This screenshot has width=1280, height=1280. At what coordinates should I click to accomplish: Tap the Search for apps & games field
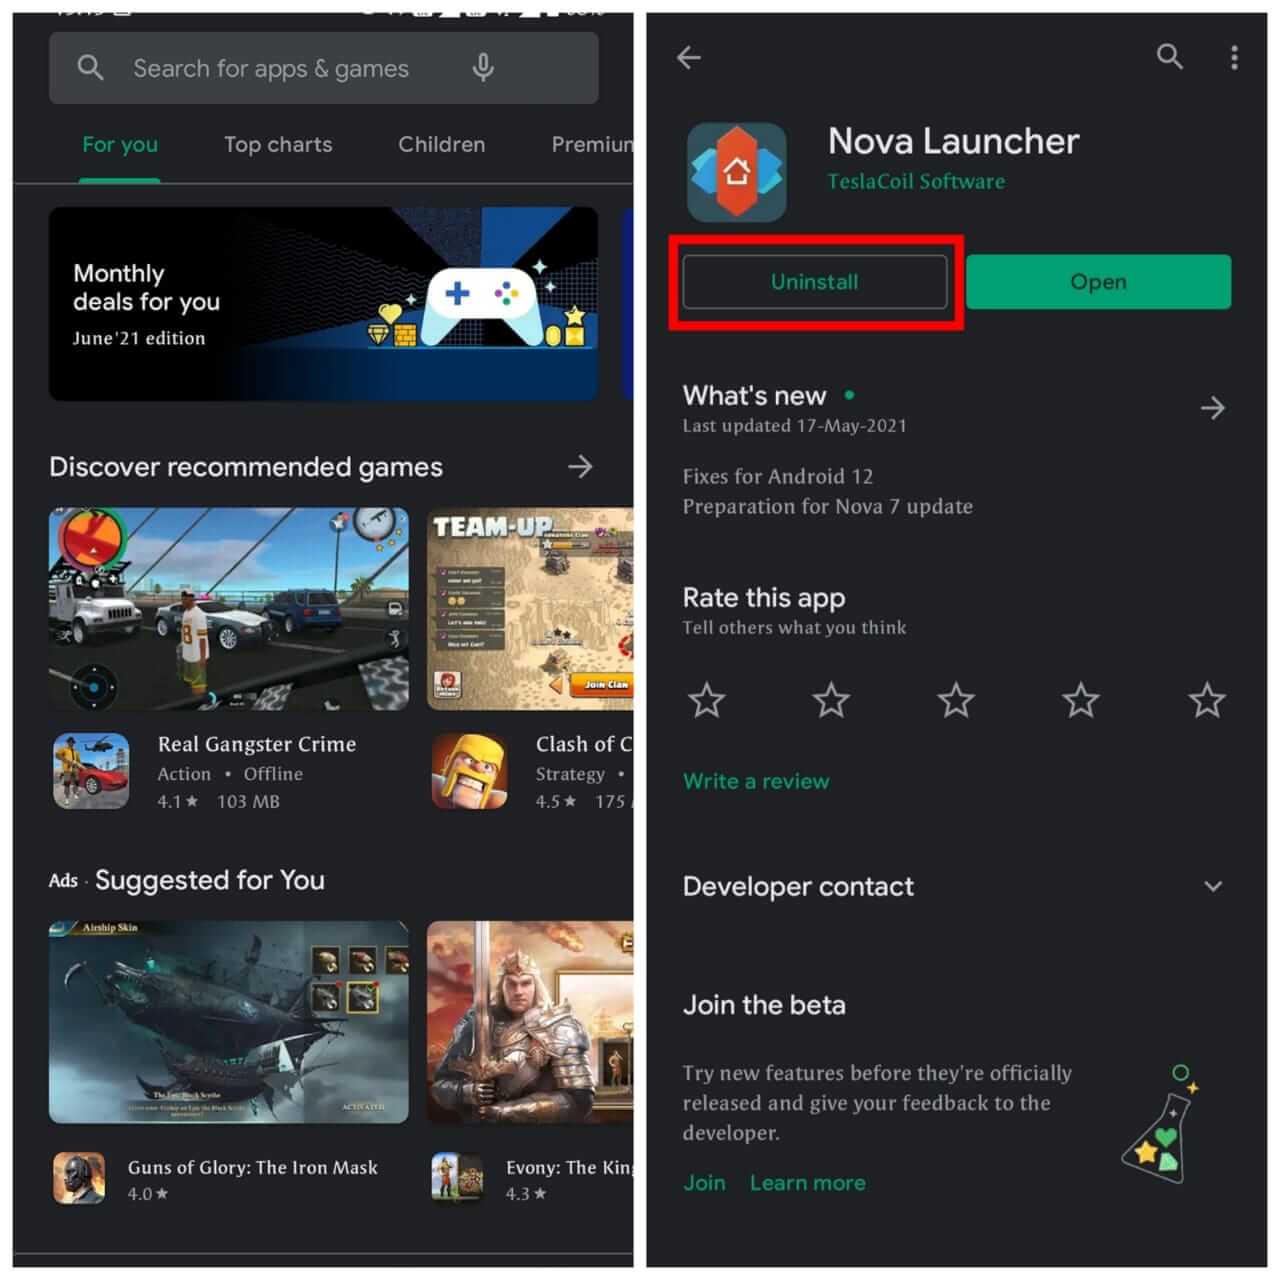click(x=270, y=68)
